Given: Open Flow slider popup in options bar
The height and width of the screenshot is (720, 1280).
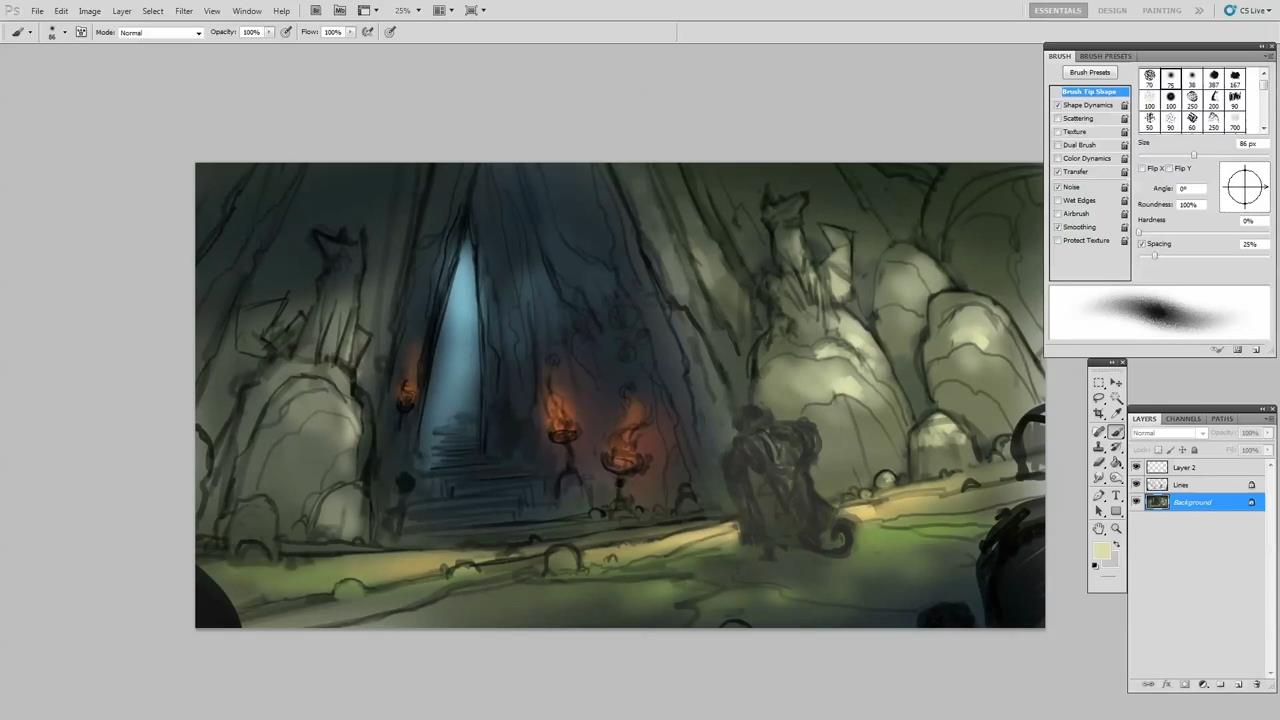Looking at the screenshot, I should pyautogui.click(x=350, y=32).
